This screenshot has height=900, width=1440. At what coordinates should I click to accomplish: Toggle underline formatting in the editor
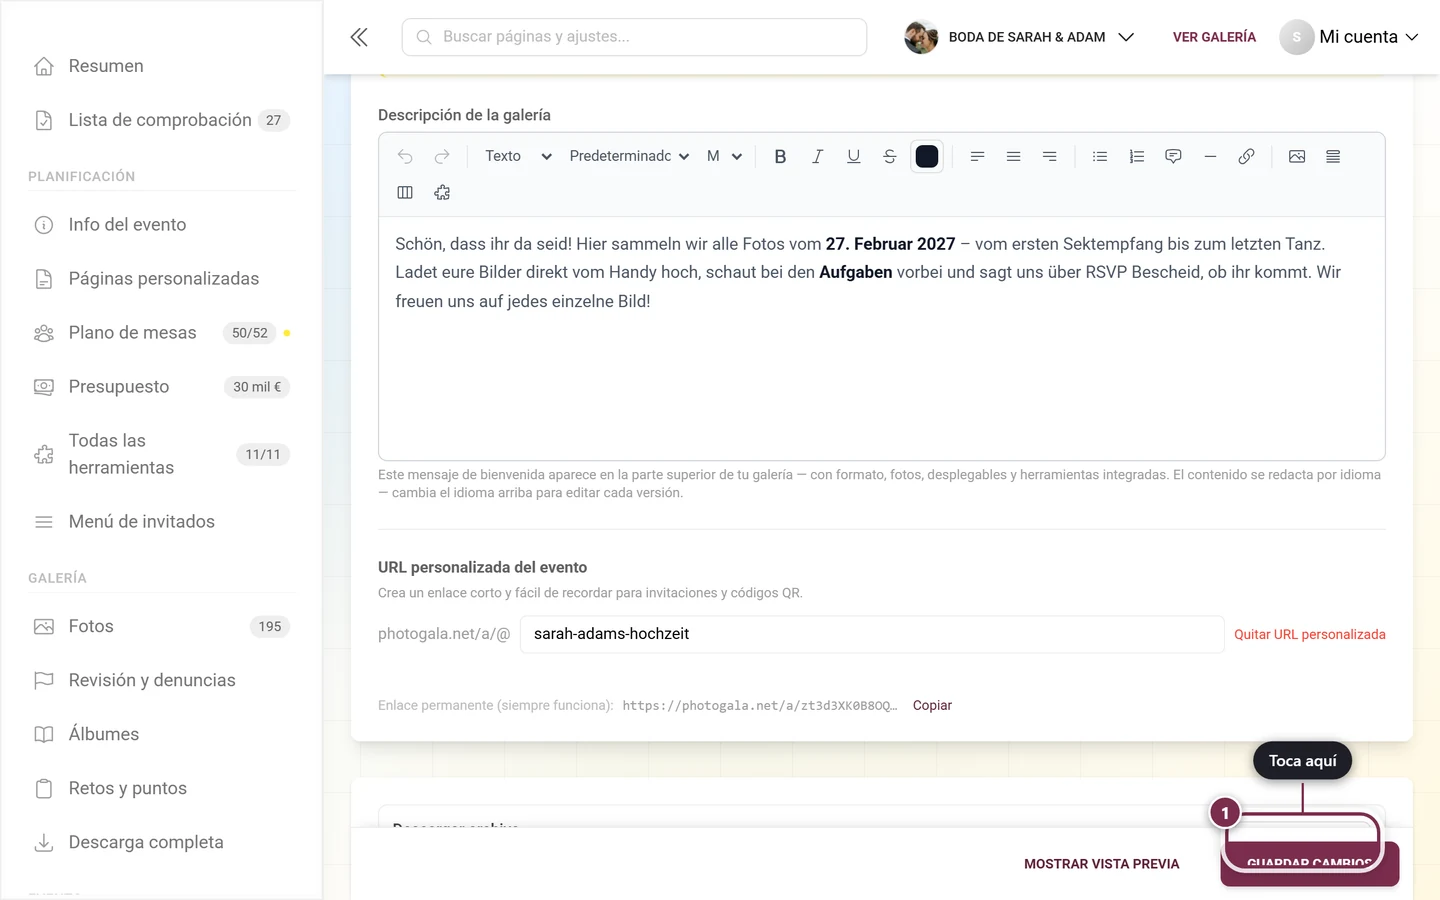pos(853,156)
